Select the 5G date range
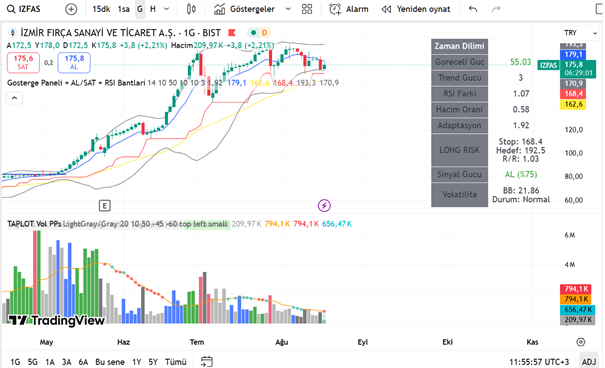The height and width of the screenshot is (368, 605). point(33,362)
